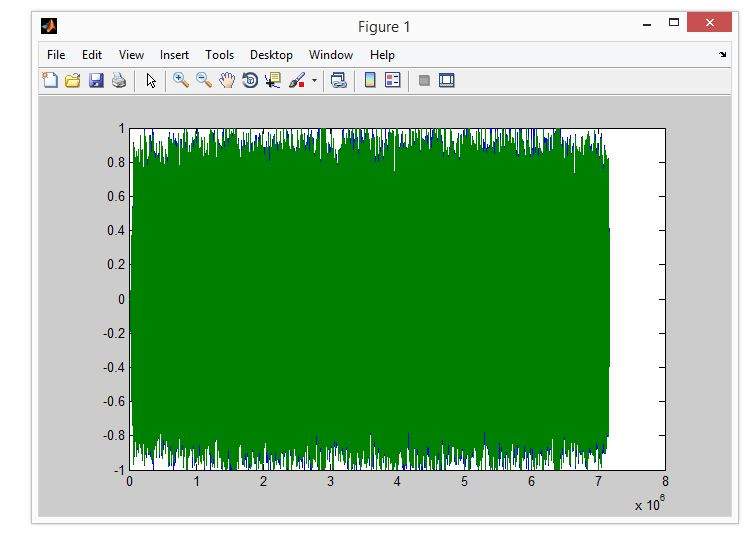Screen dimensions: 756x539
Task: Open file using the folder icon
Action: [73, 80]
